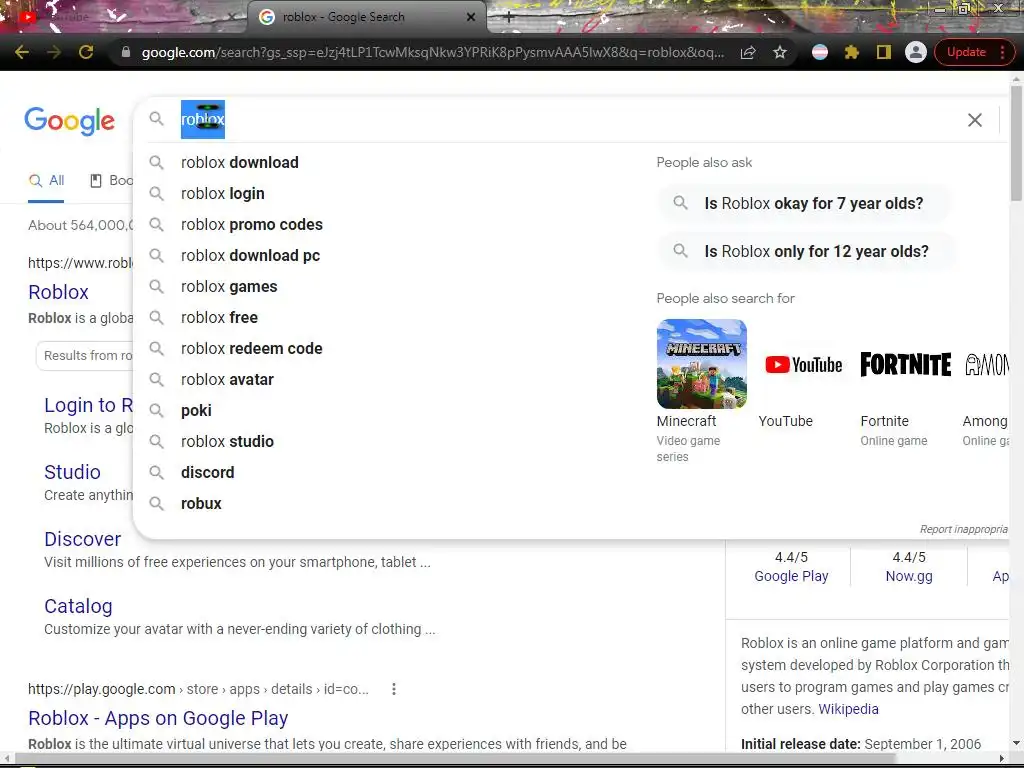Open the Minecraft thumbnail
This screenshot has height=768, width=1024.
701,364
